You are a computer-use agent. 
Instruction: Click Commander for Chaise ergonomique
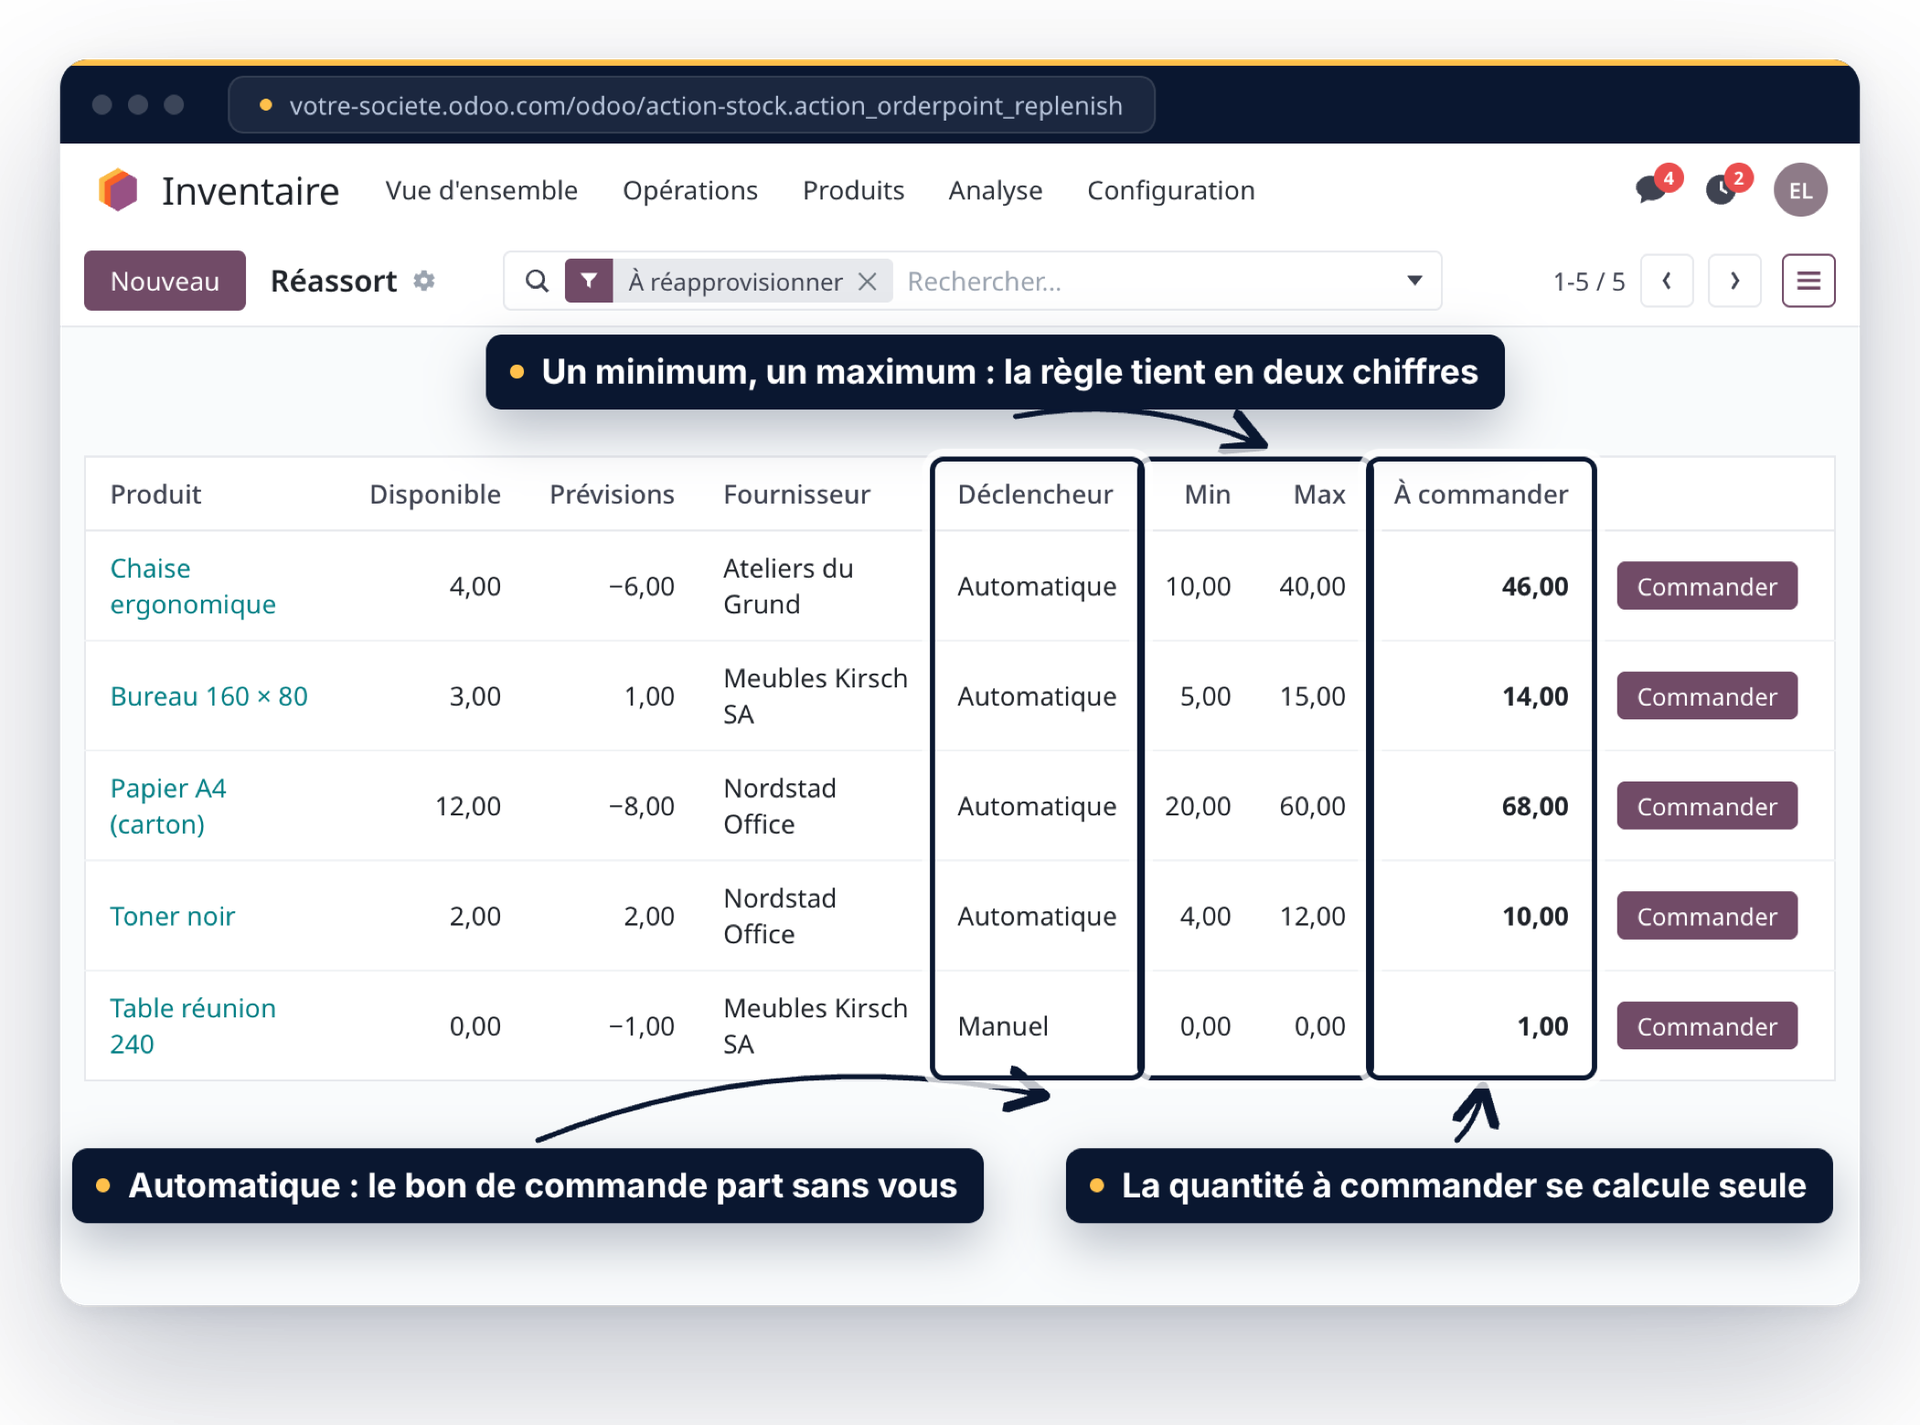point(1707,586)
